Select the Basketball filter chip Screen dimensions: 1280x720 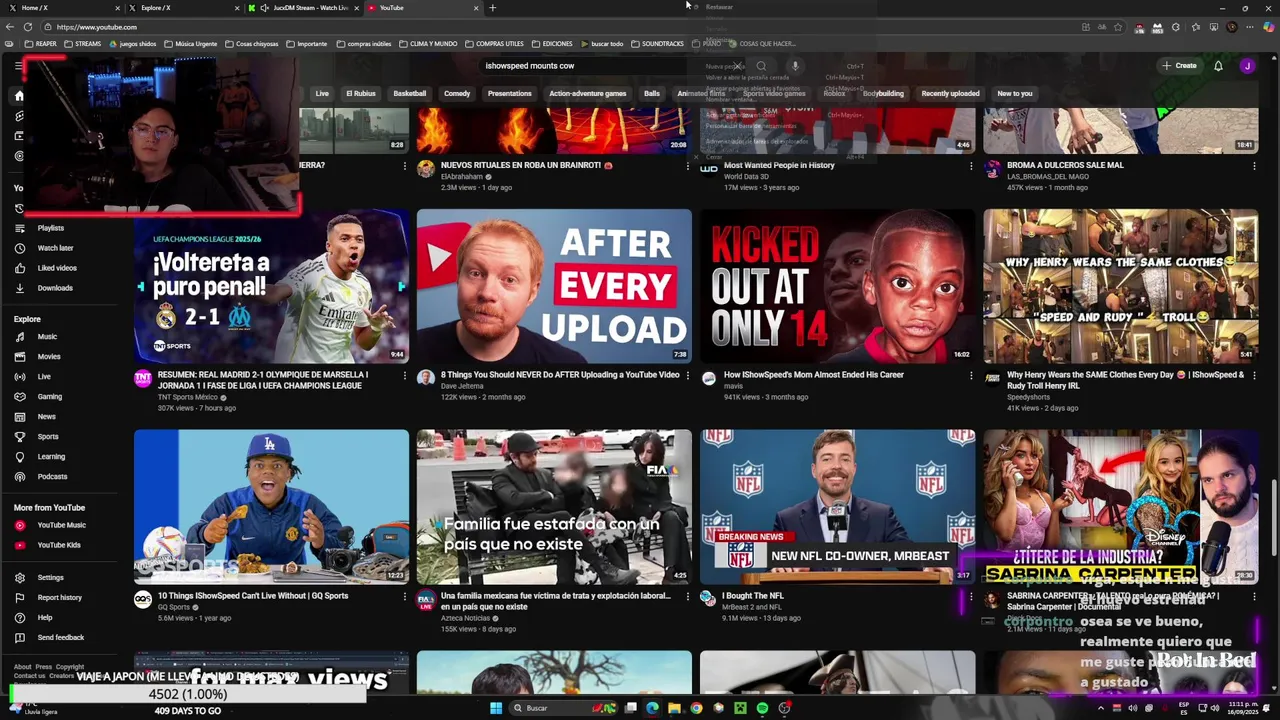point(409,94)
